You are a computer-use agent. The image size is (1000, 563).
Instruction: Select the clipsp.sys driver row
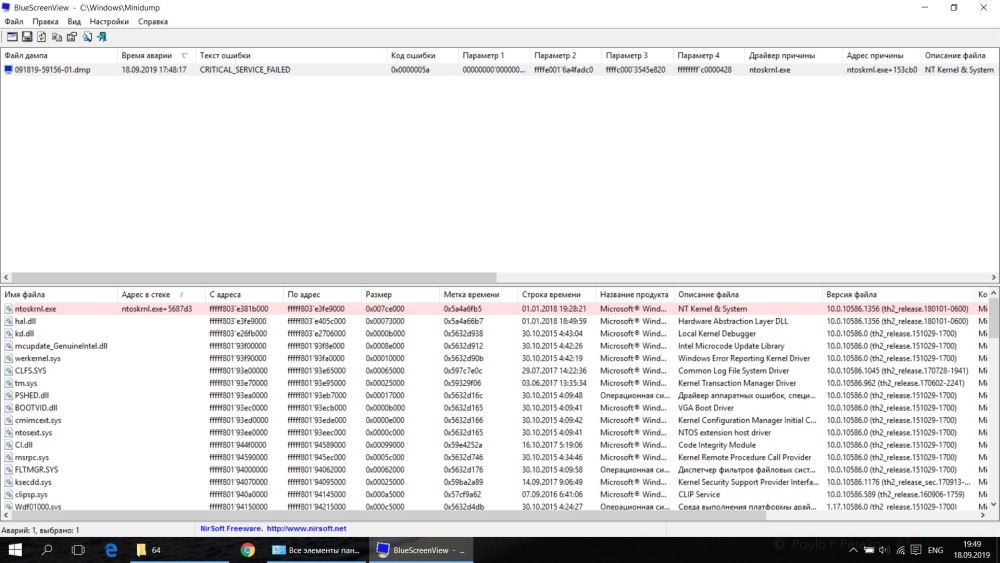(494, 495)
